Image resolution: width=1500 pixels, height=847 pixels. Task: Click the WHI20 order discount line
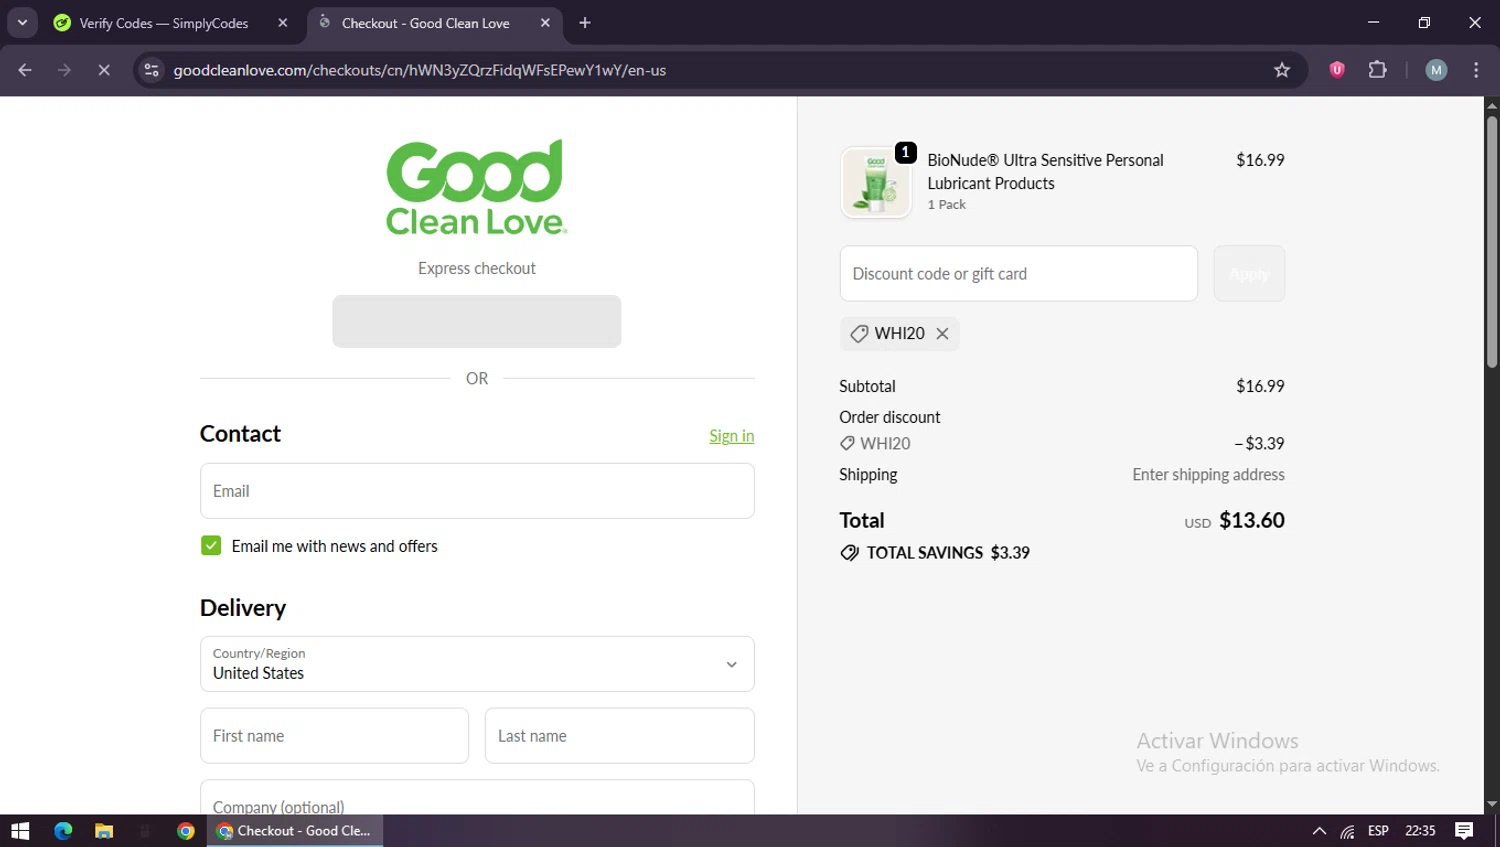tap(1062, 444)
